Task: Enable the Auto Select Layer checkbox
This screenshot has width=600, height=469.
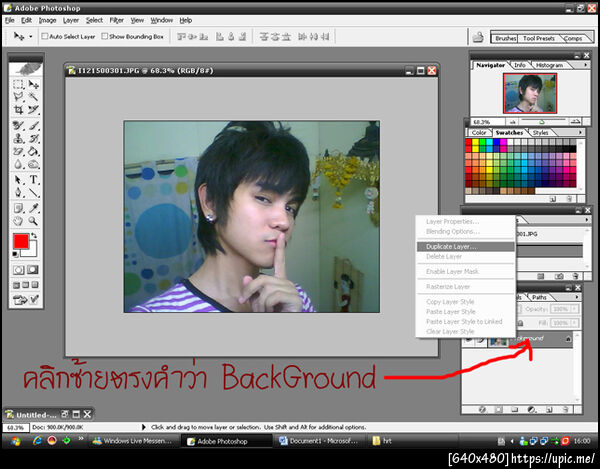Action: pos(45,36)
